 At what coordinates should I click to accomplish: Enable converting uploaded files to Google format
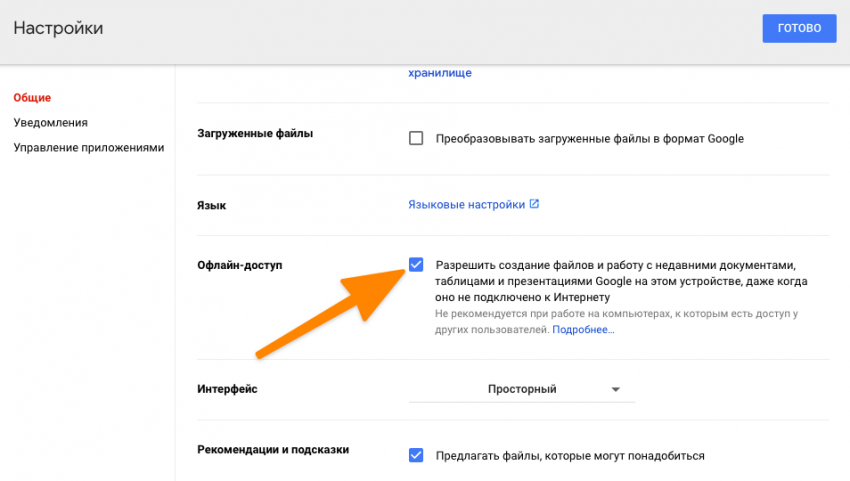coord(416,138)
